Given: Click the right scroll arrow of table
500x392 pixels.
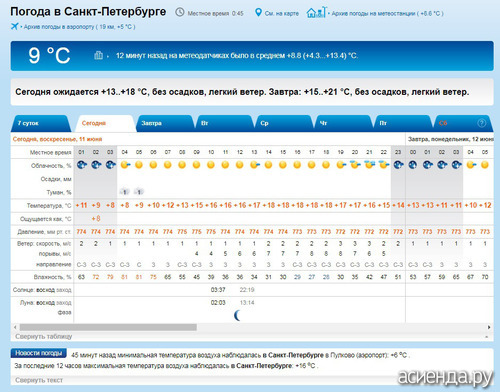Looking at the screenshot, I should click(489, 327).
